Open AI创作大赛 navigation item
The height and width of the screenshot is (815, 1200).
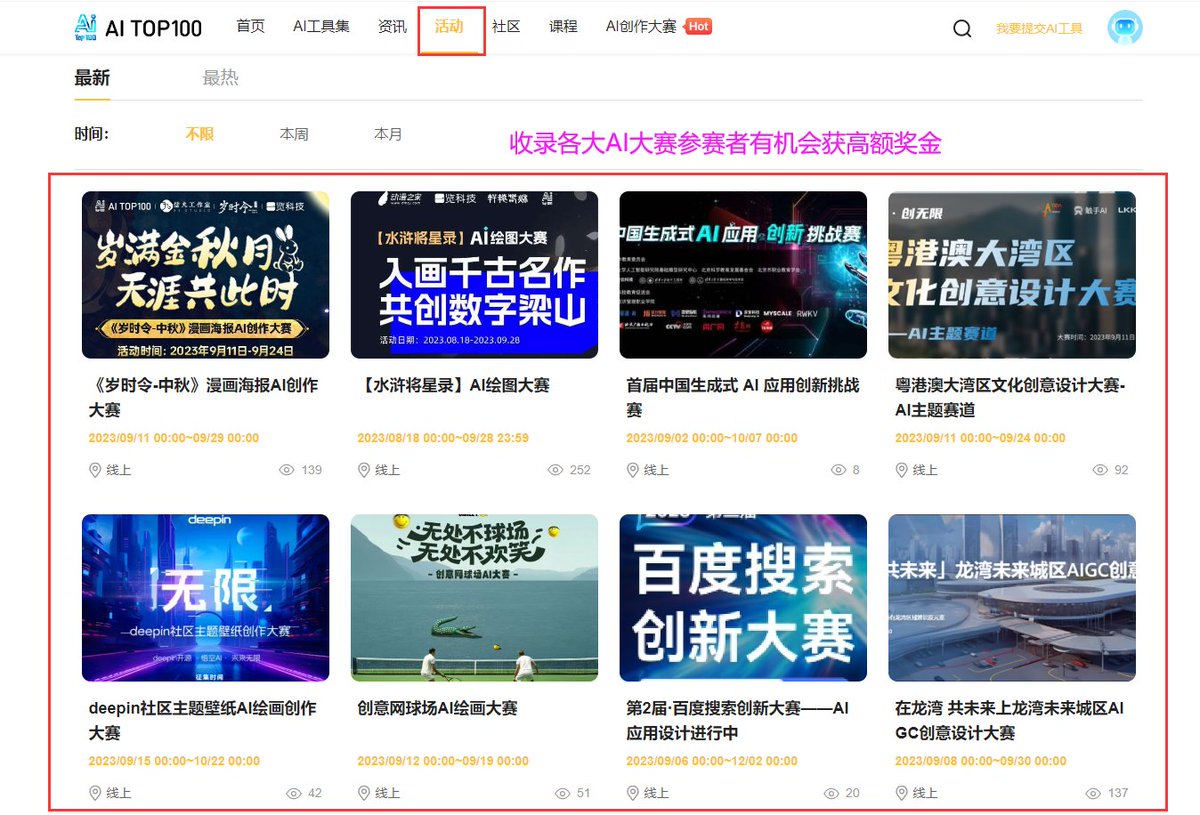coord(641,27)
